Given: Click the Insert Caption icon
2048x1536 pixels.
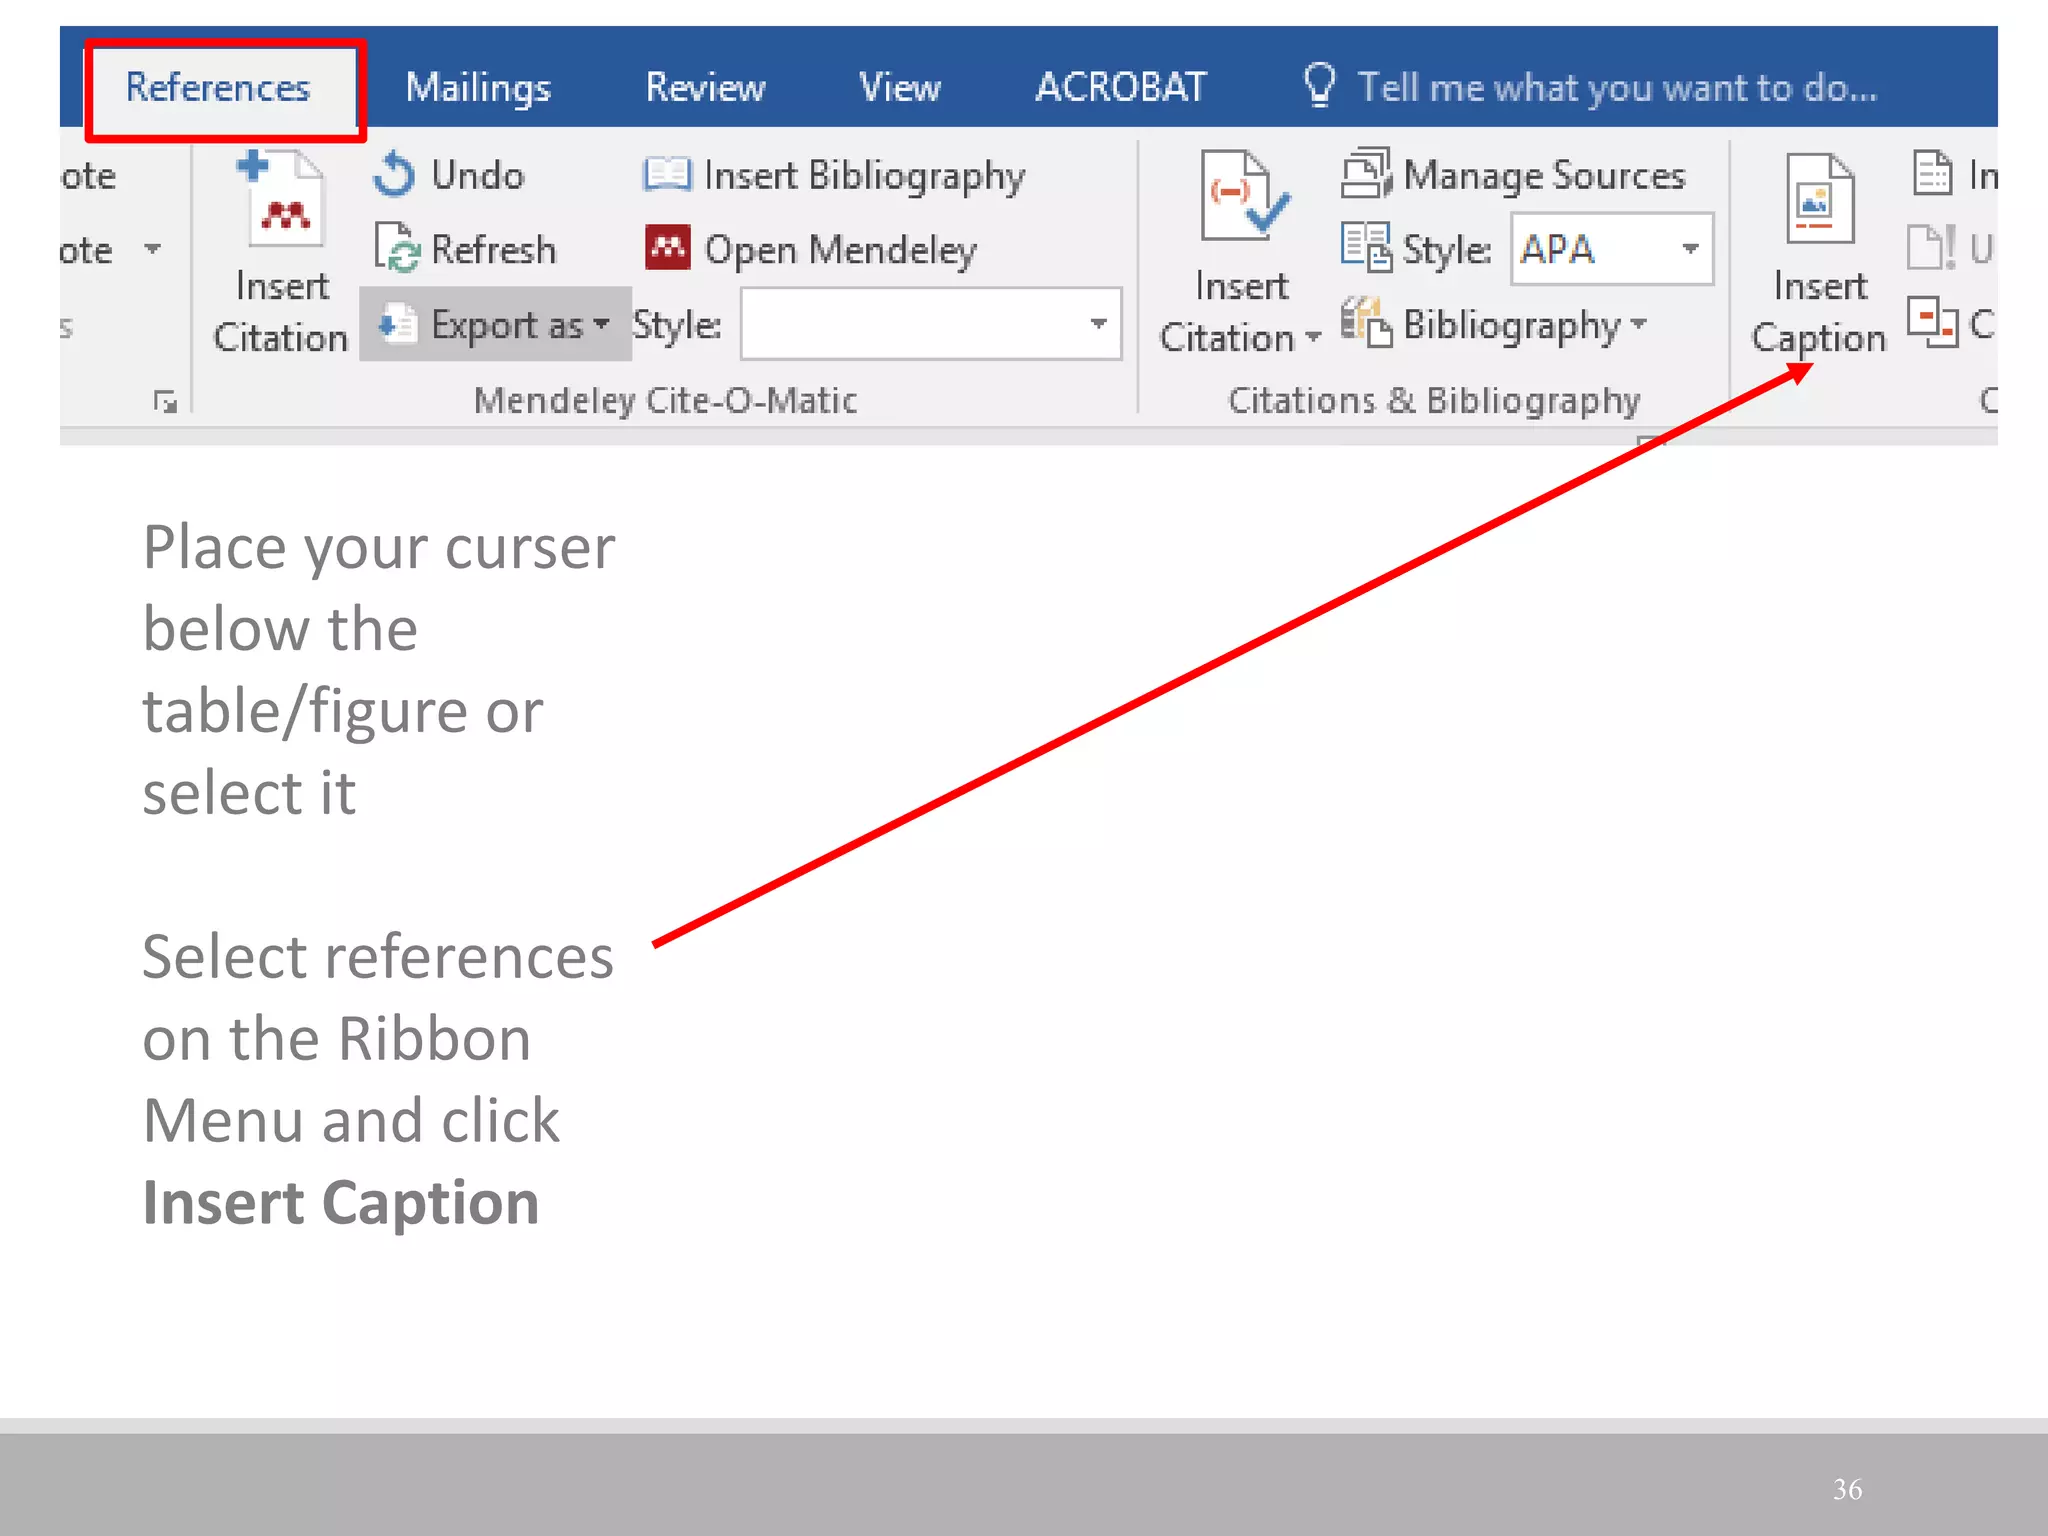Looking at the screenshot, I should (x=1820, y=198).
